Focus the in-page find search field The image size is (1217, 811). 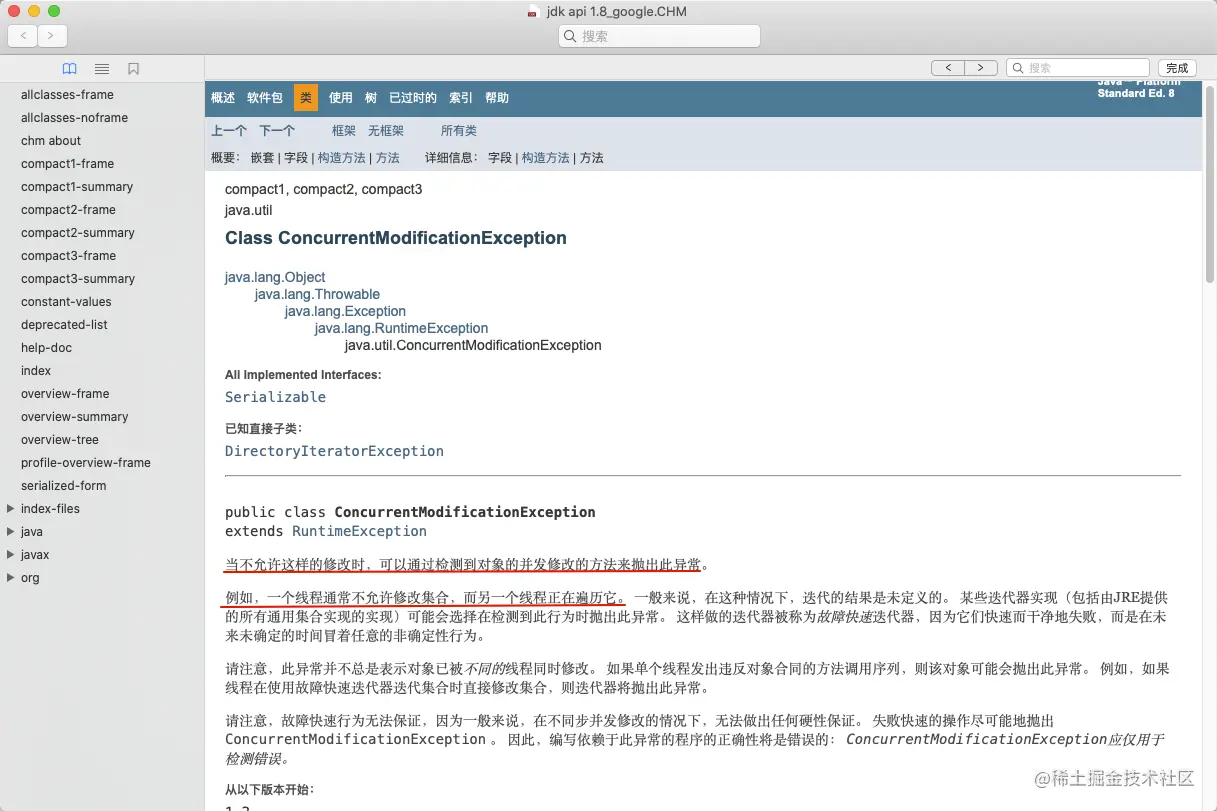coord(1077,68)
